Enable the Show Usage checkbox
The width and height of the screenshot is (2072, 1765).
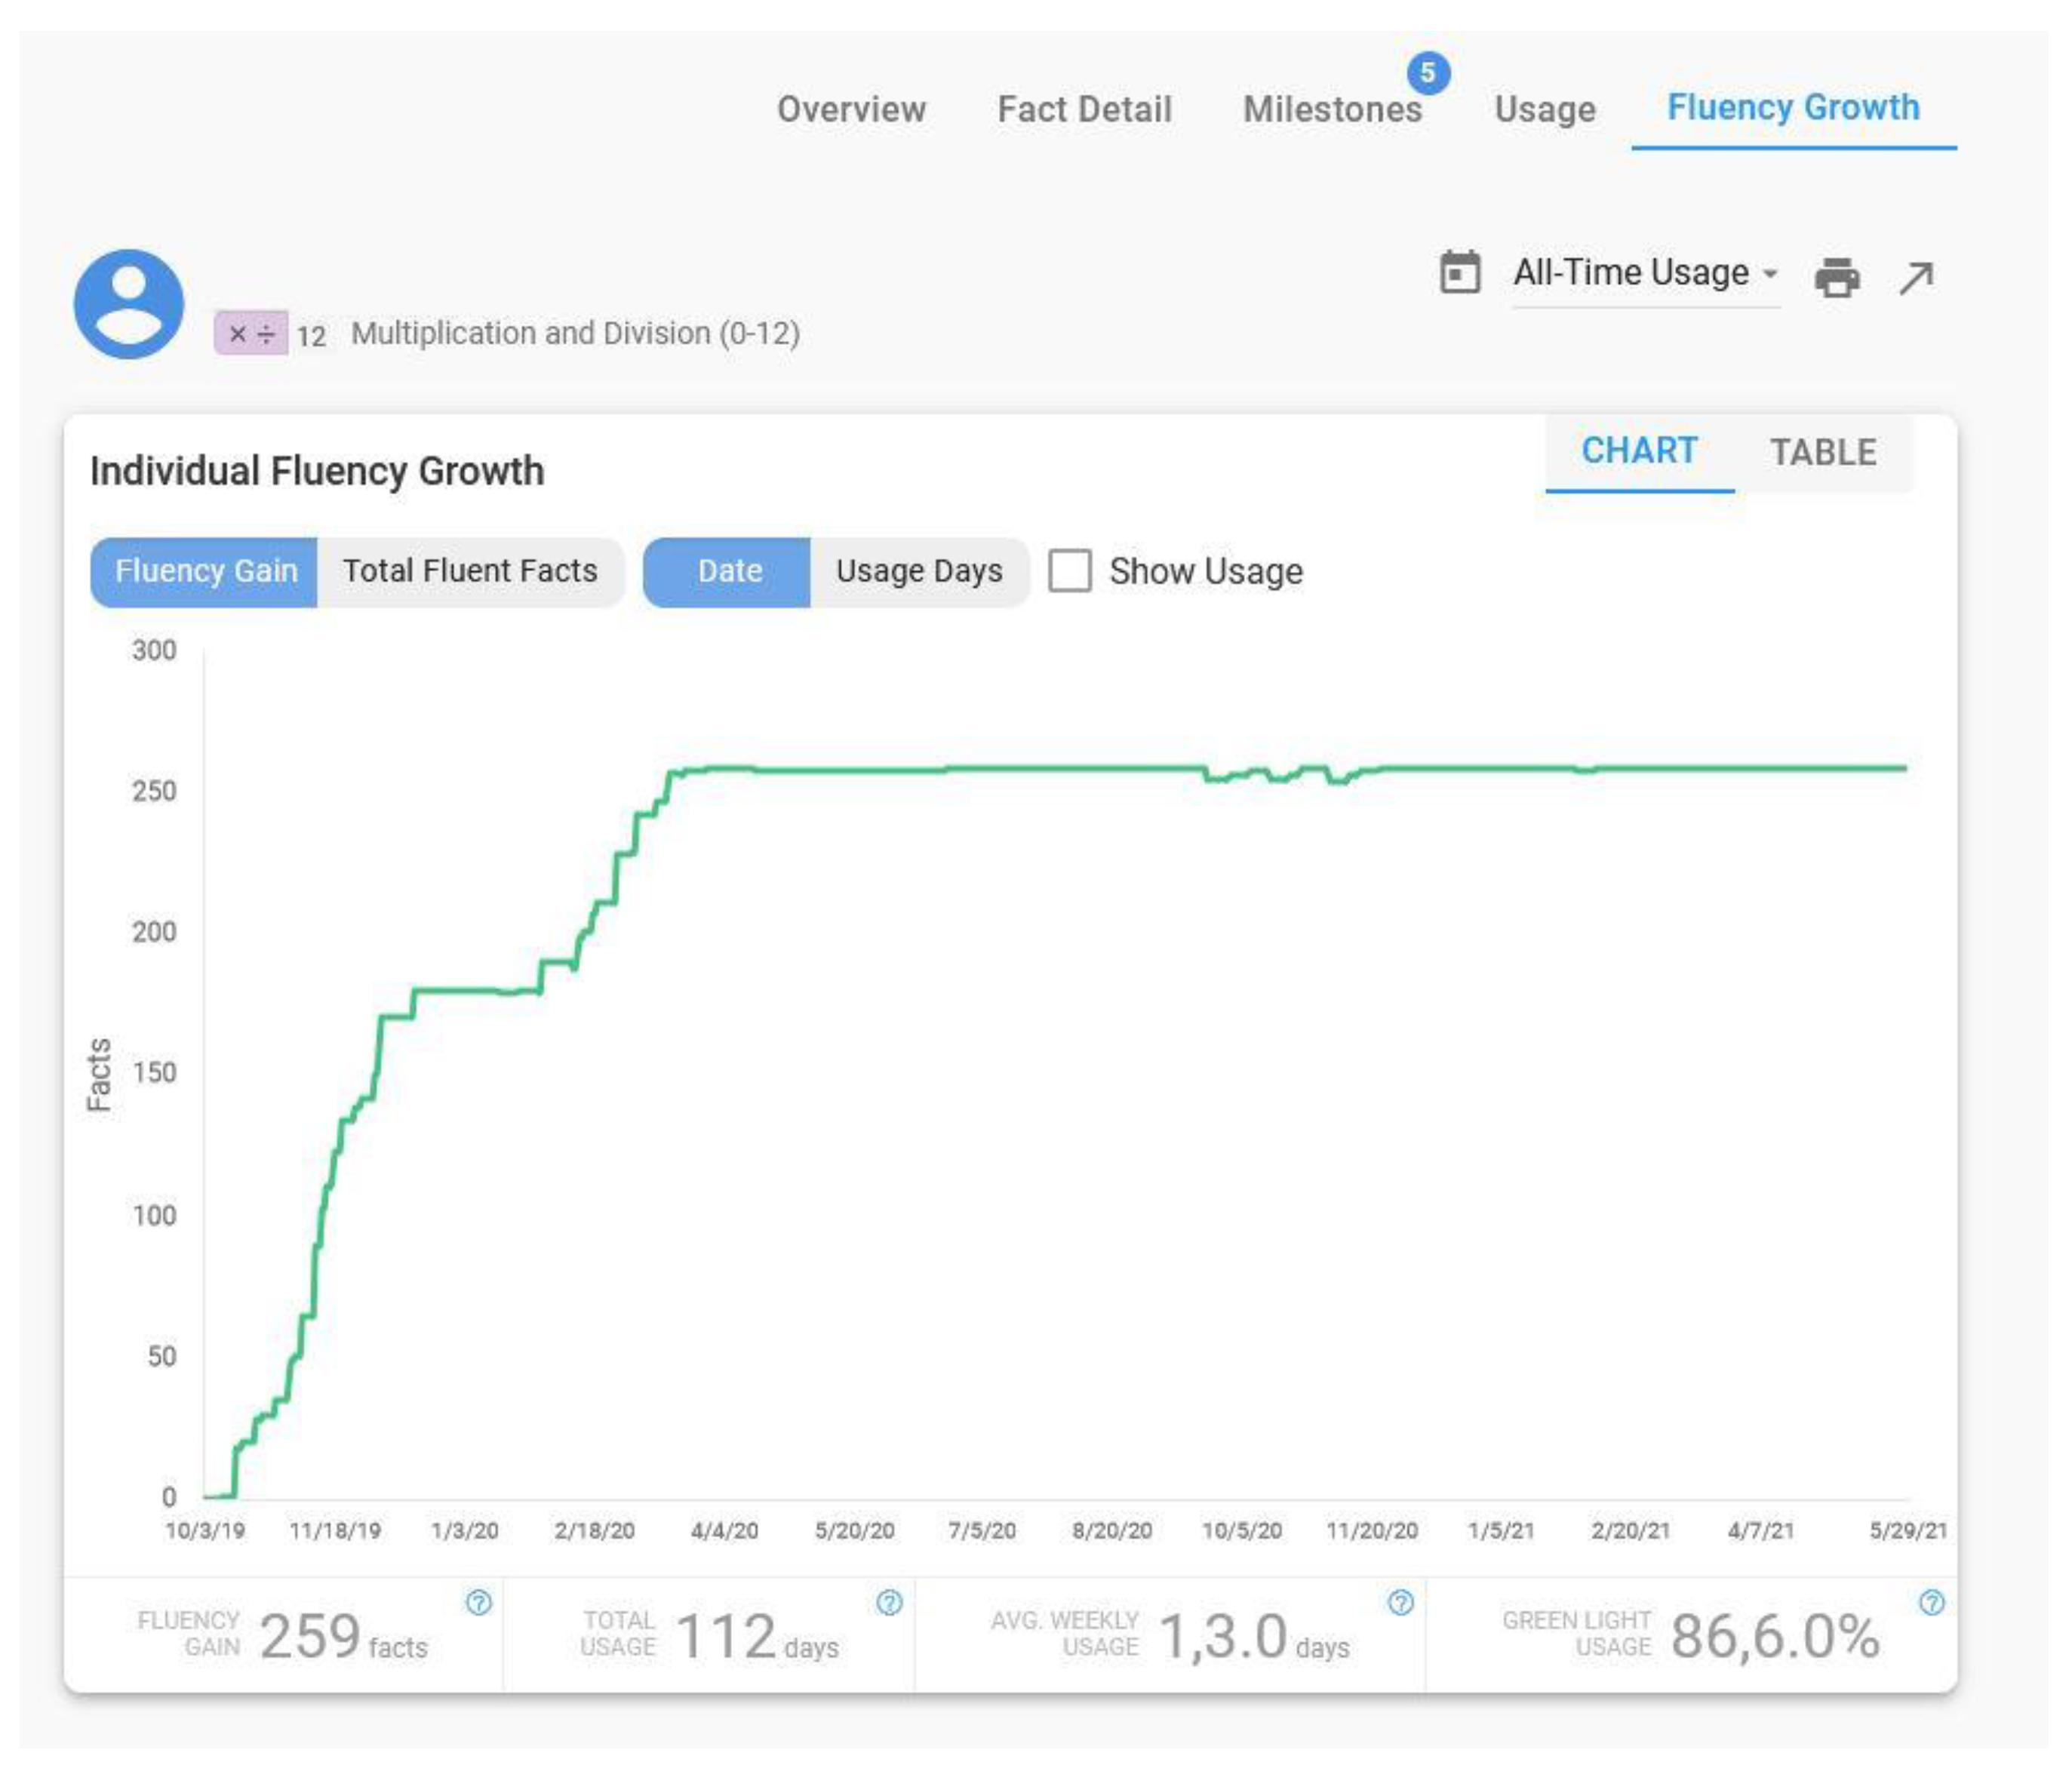coord(1069,571)
